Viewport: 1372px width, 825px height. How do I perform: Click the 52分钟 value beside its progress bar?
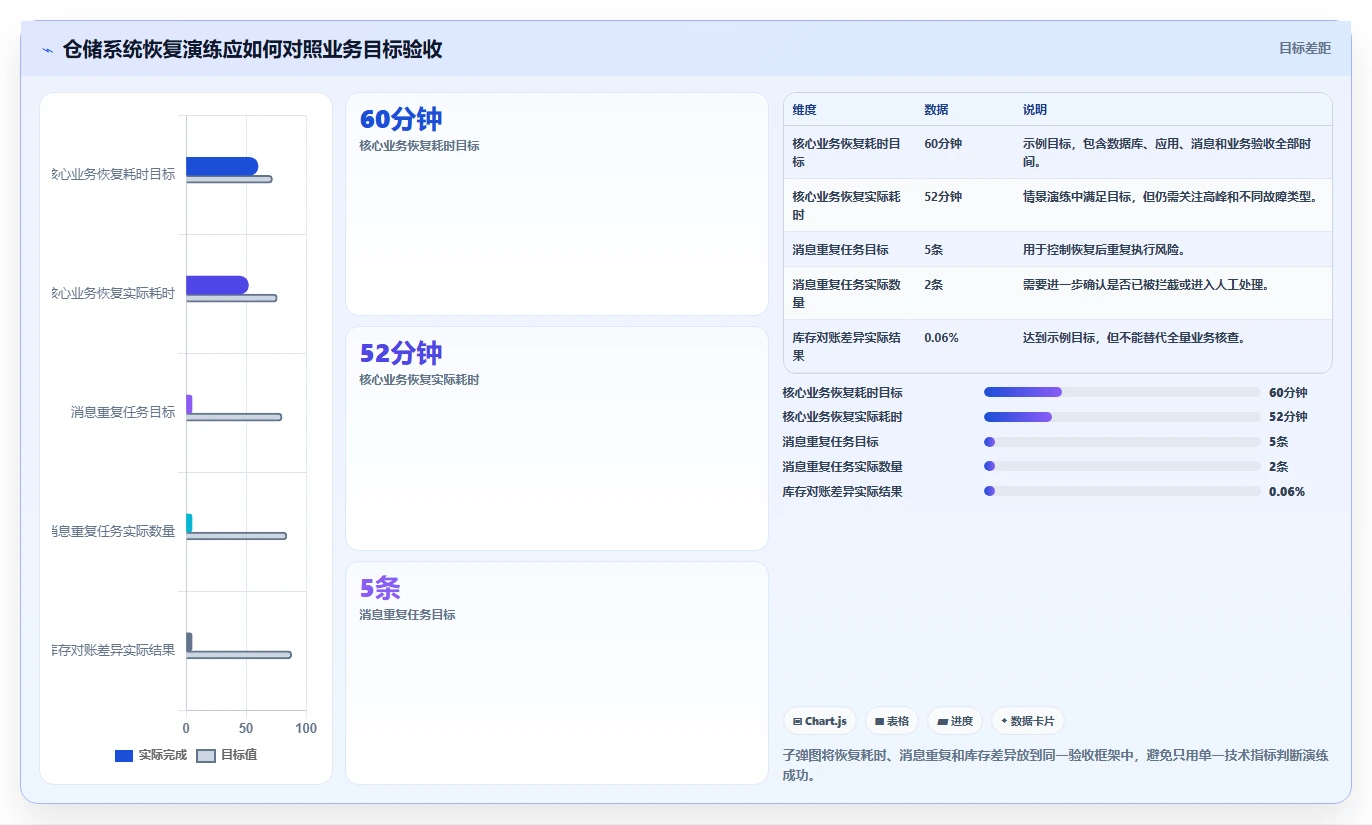1288,417
